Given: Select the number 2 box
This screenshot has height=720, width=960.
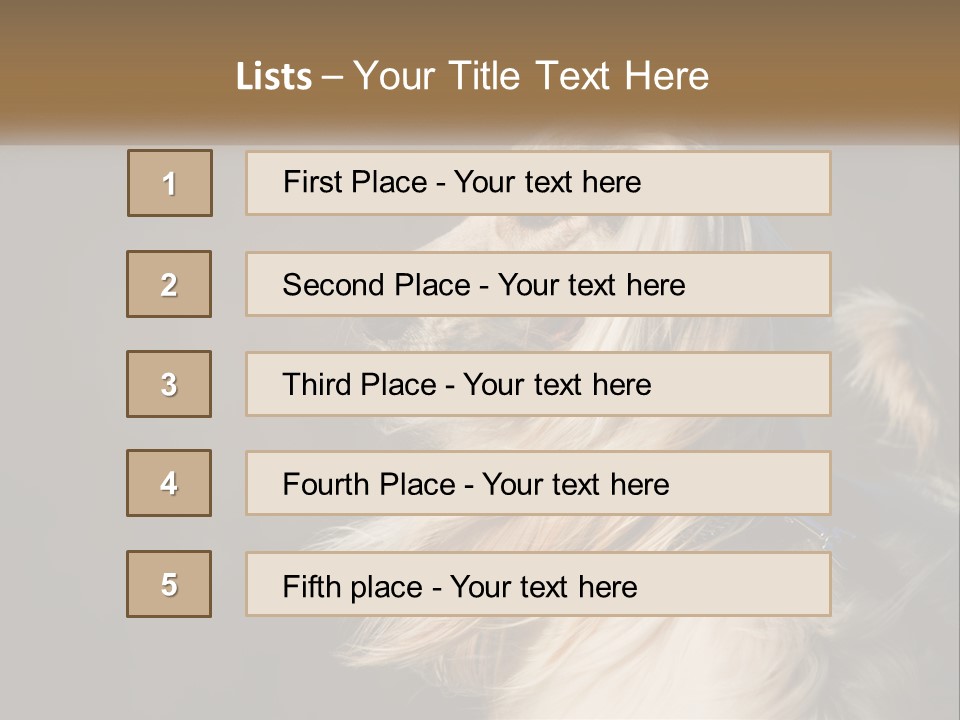Looking at the screenshot, I should 169,284.
